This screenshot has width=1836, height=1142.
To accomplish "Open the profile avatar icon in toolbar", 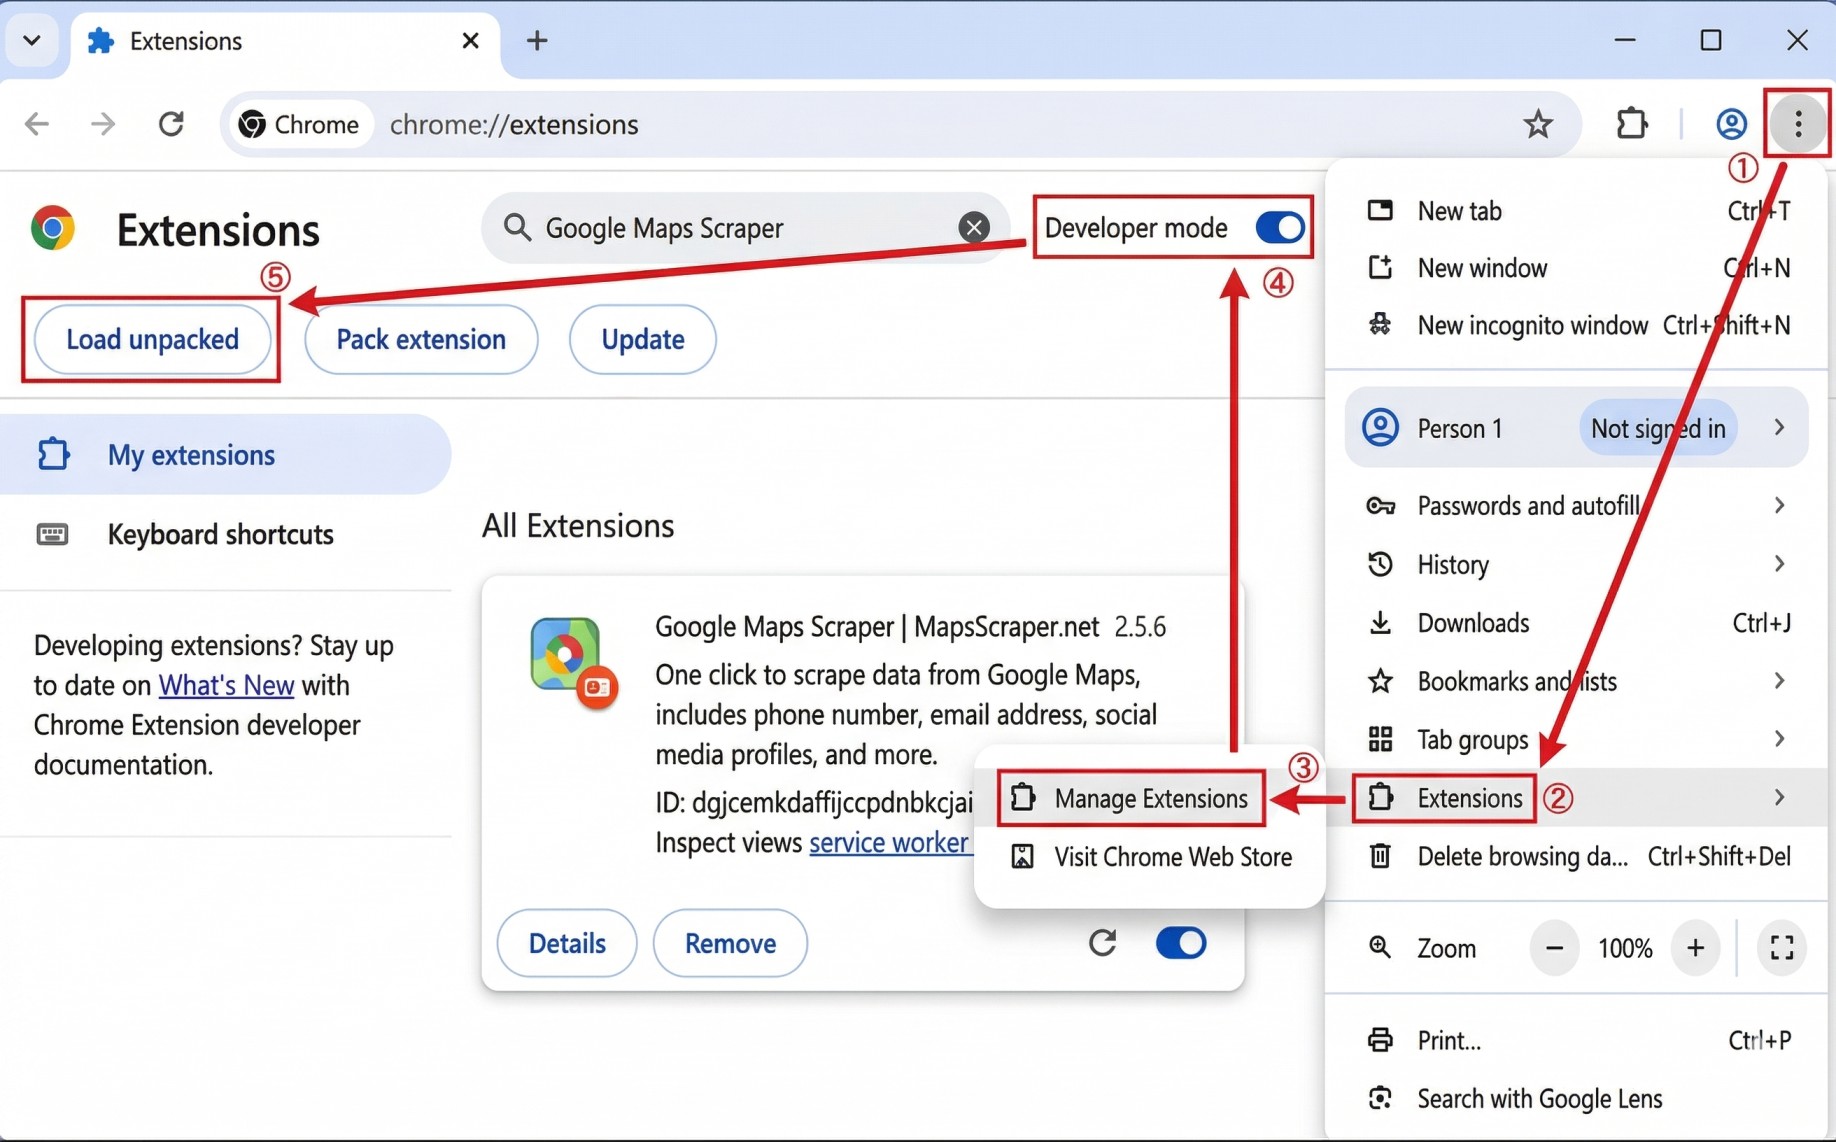I will (x=1731, y=124).
